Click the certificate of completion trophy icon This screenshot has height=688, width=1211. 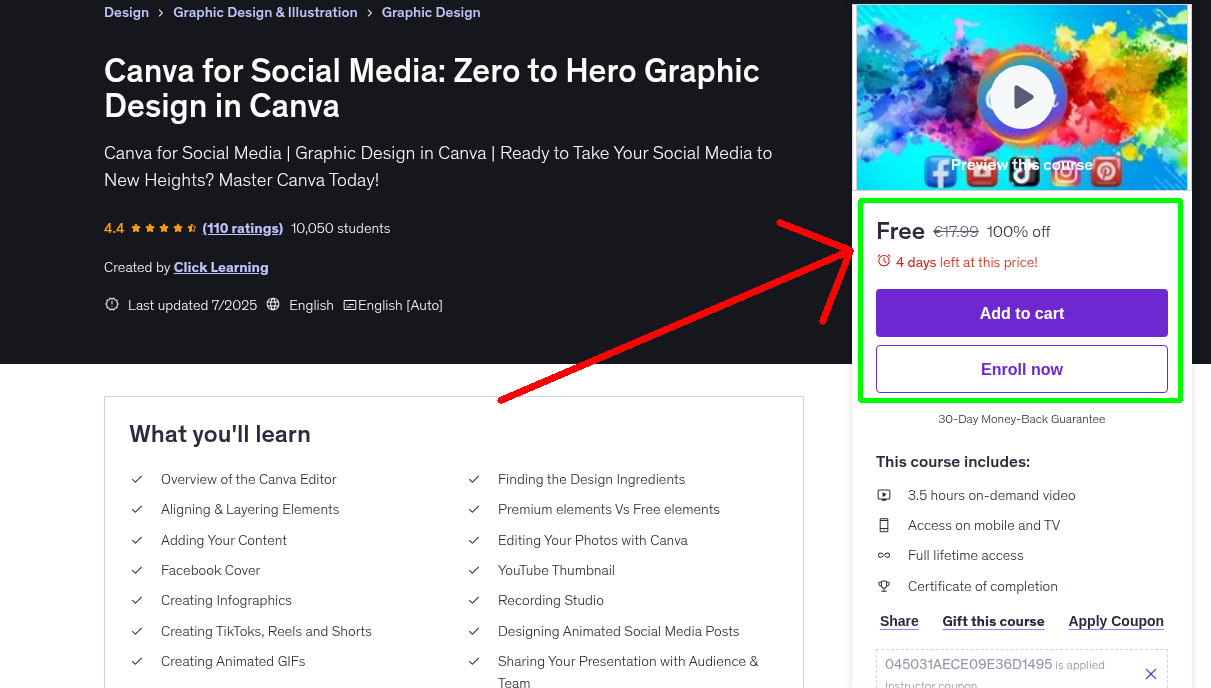click(x=884, y=585)
